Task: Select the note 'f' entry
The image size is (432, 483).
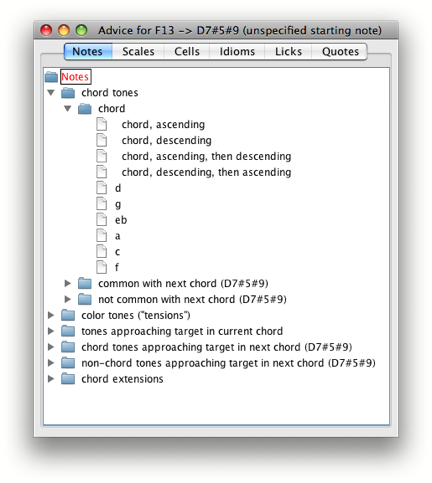Action: pos(117,267)
